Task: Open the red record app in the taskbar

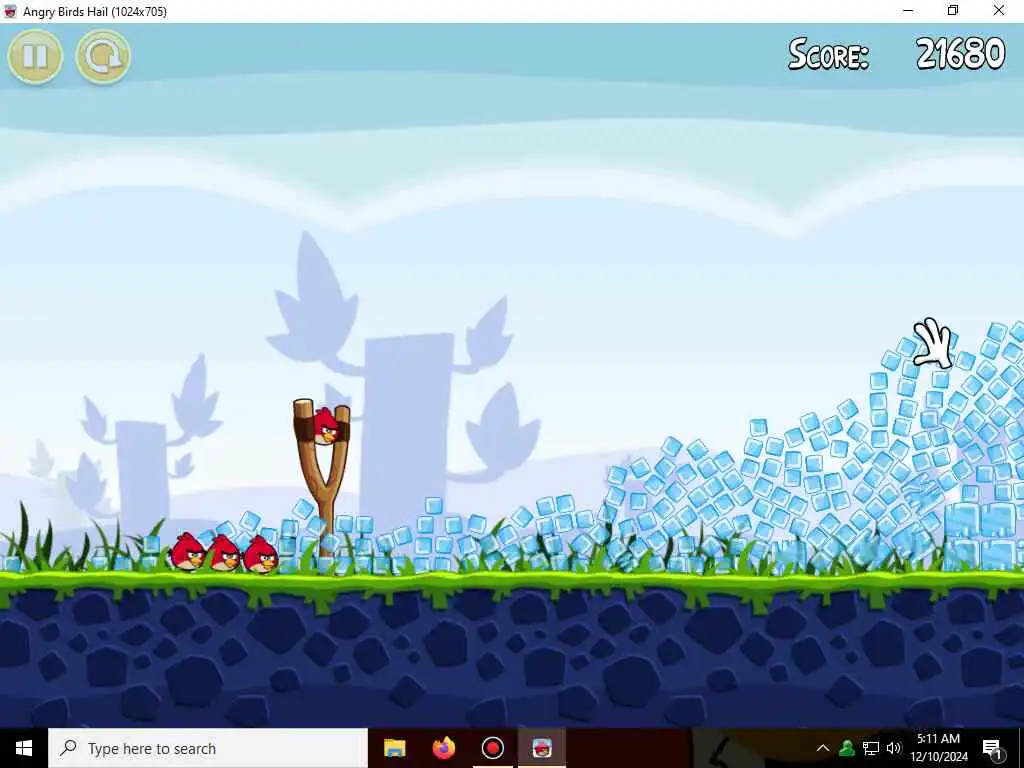Action: point(492,748)
